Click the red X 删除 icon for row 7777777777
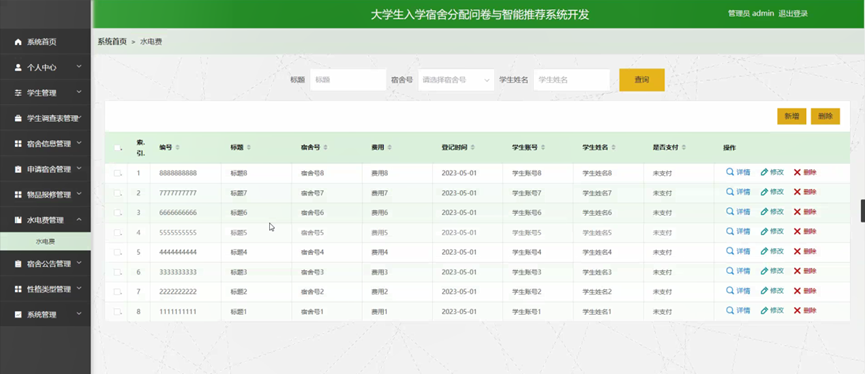Viewport: 865px width, 374px height. click(797, 192)
